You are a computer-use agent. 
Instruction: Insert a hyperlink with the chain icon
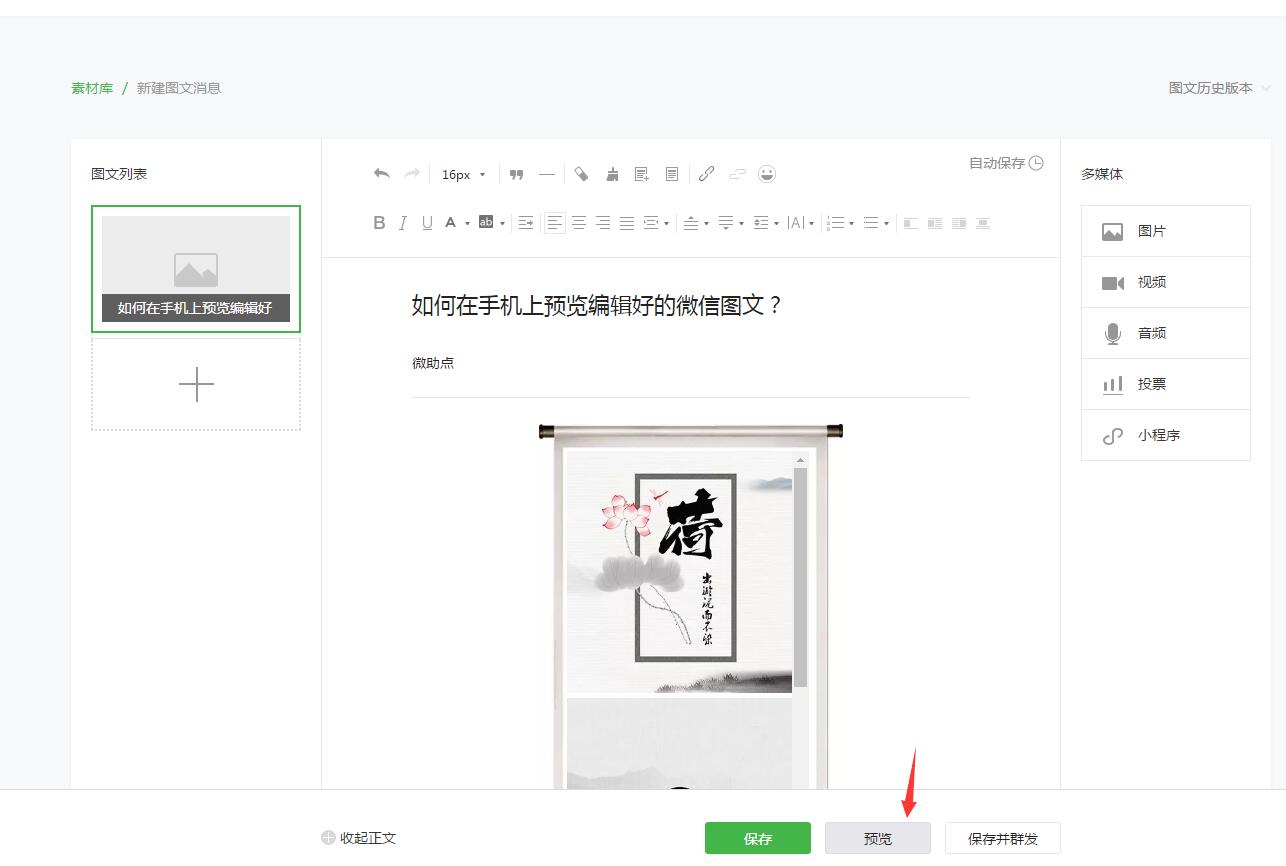pos(706,174)
